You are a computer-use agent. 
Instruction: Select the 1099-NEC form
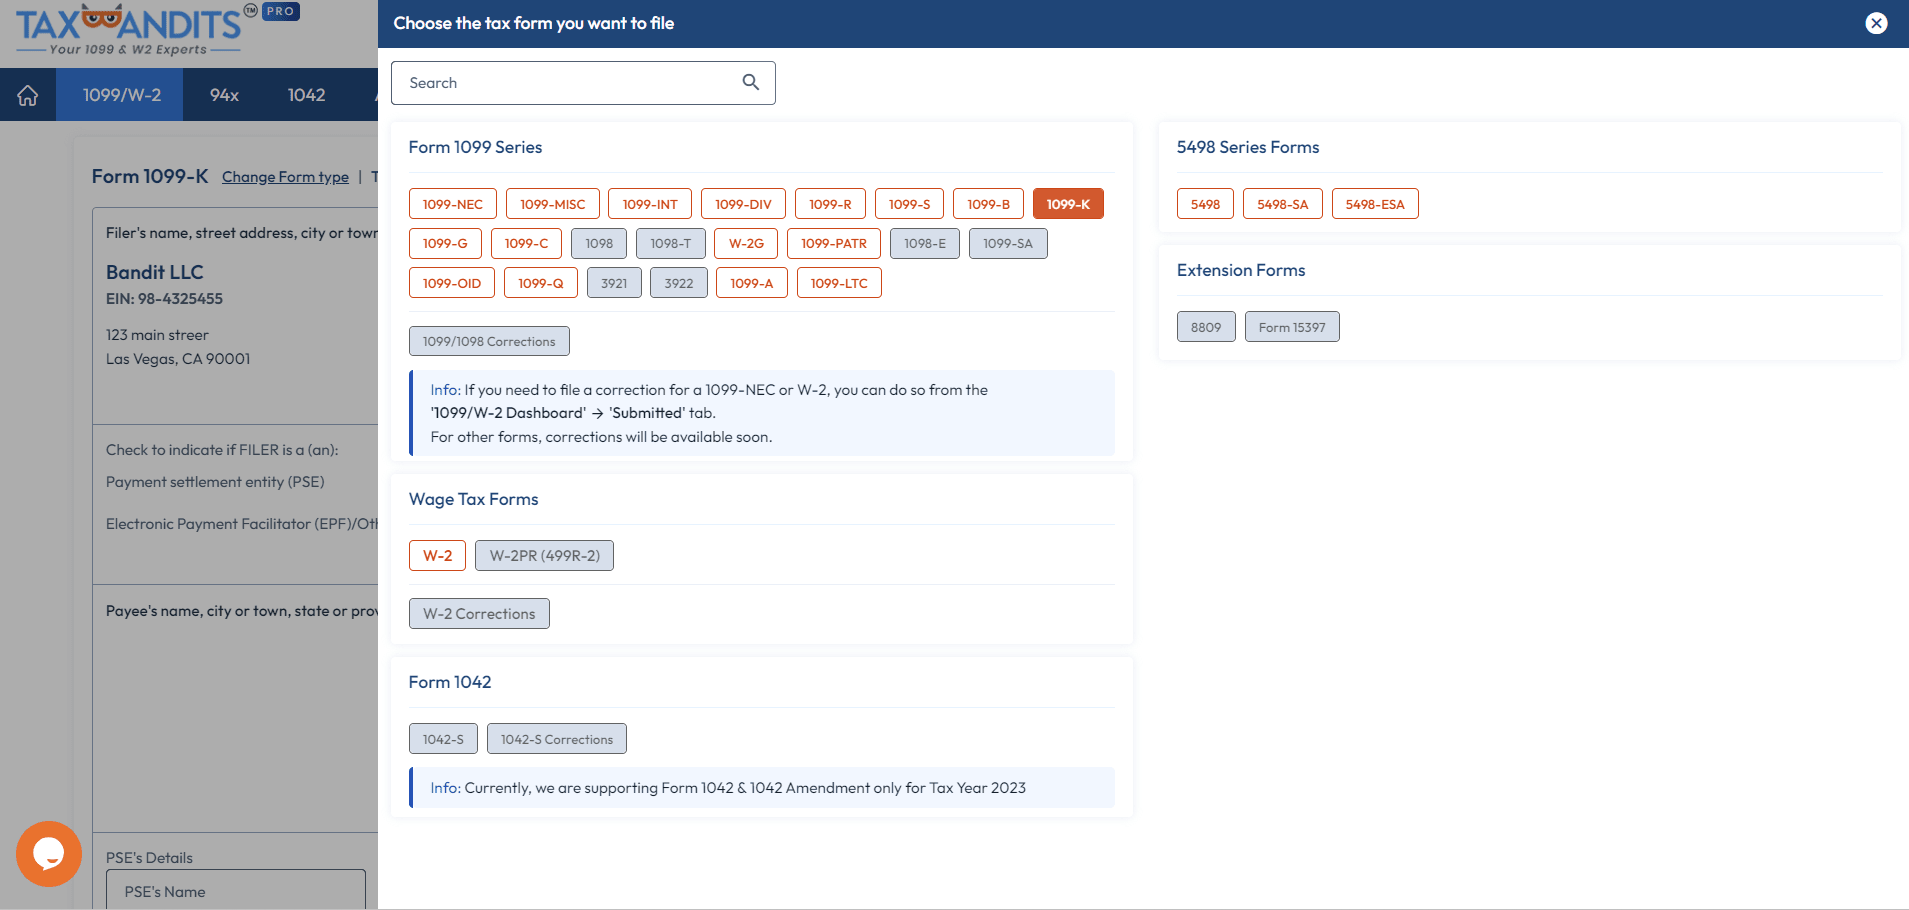(x=453, y=204)
